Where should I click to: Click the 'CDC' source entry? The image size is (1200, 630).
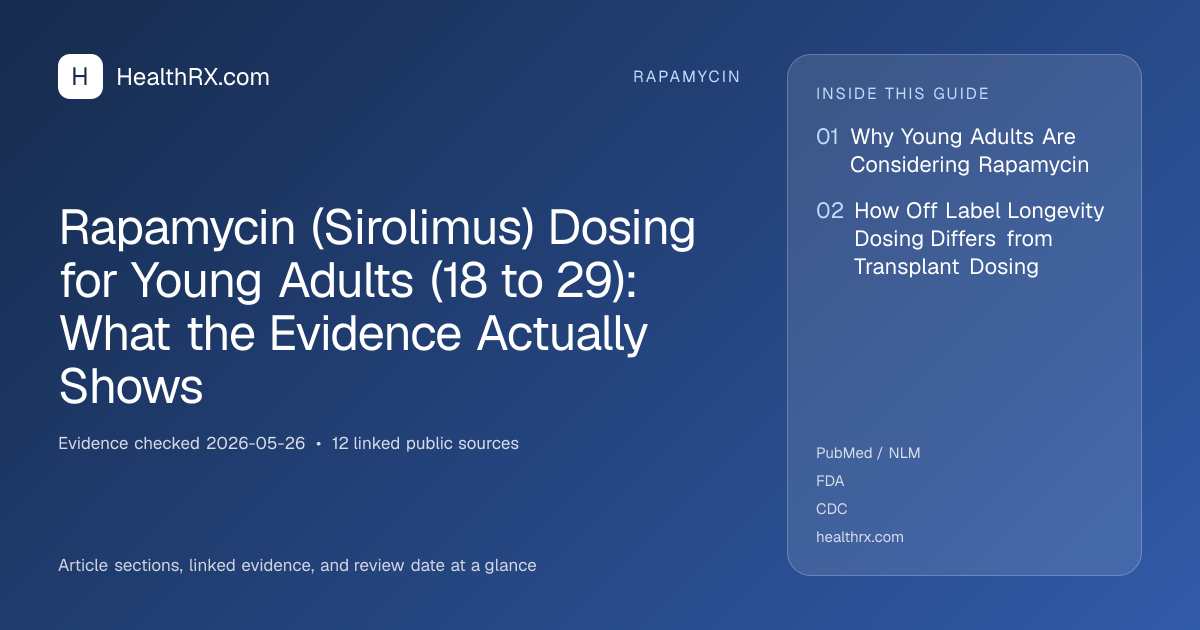point(832,509)
